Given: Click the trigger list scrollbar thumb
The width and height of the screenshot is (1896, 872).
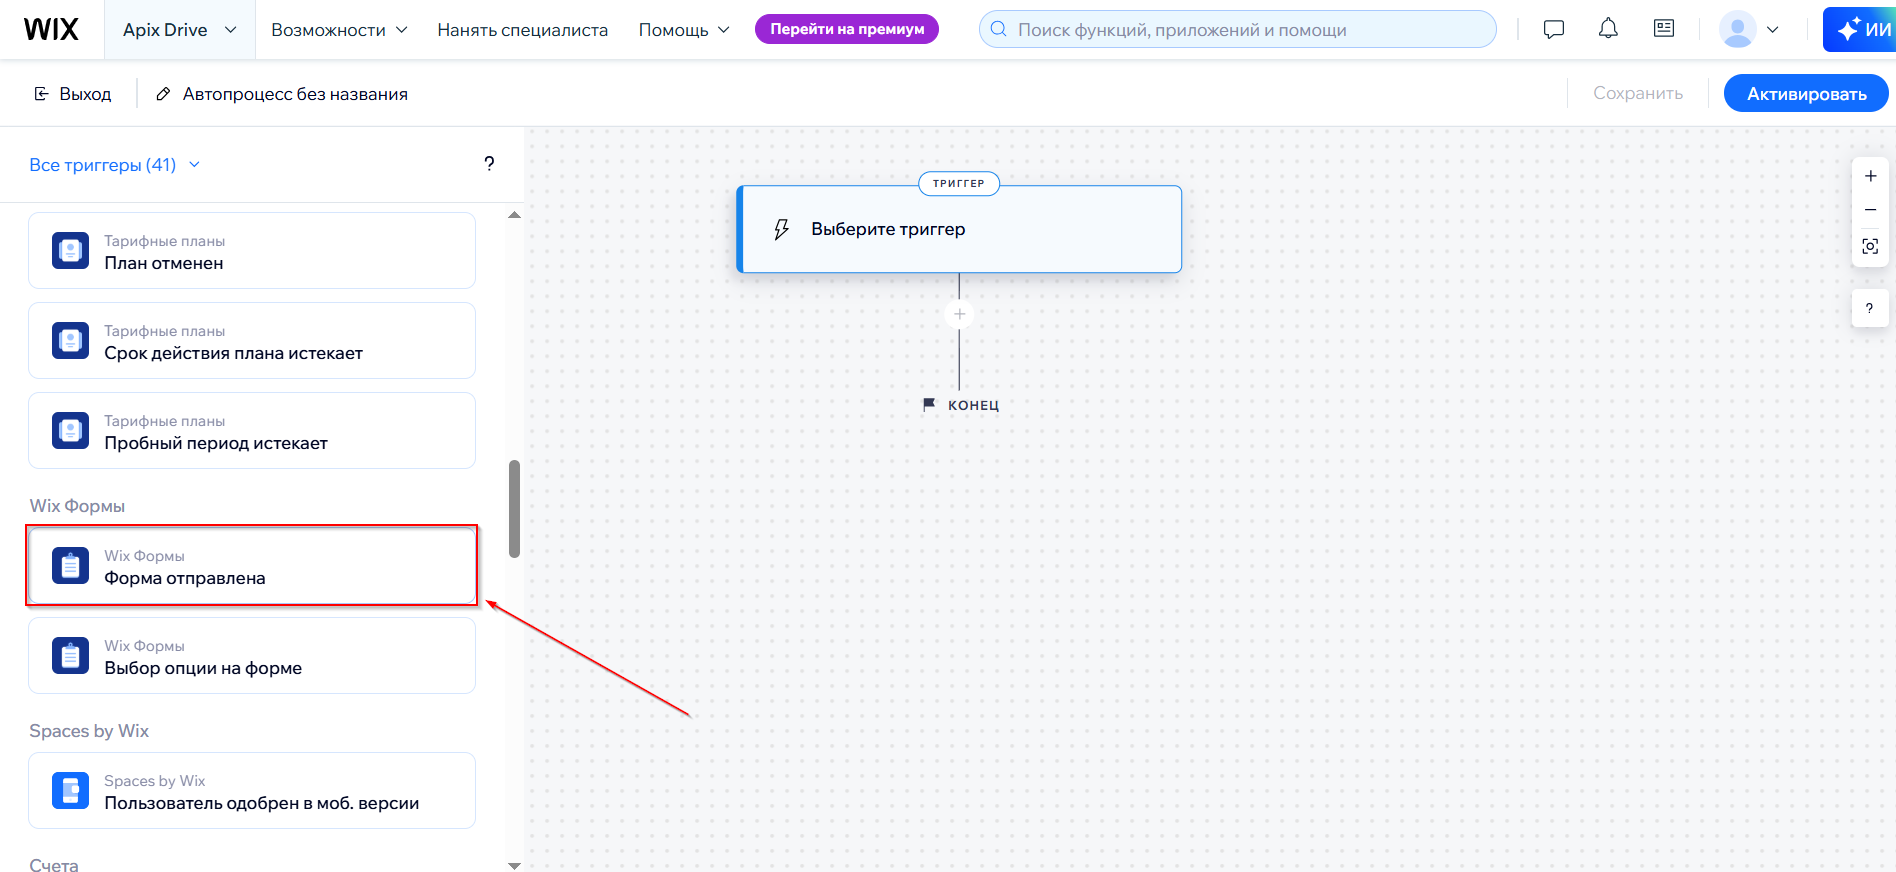Looking at the screenshot, I should pyautogui.click(x=514, y=508).
